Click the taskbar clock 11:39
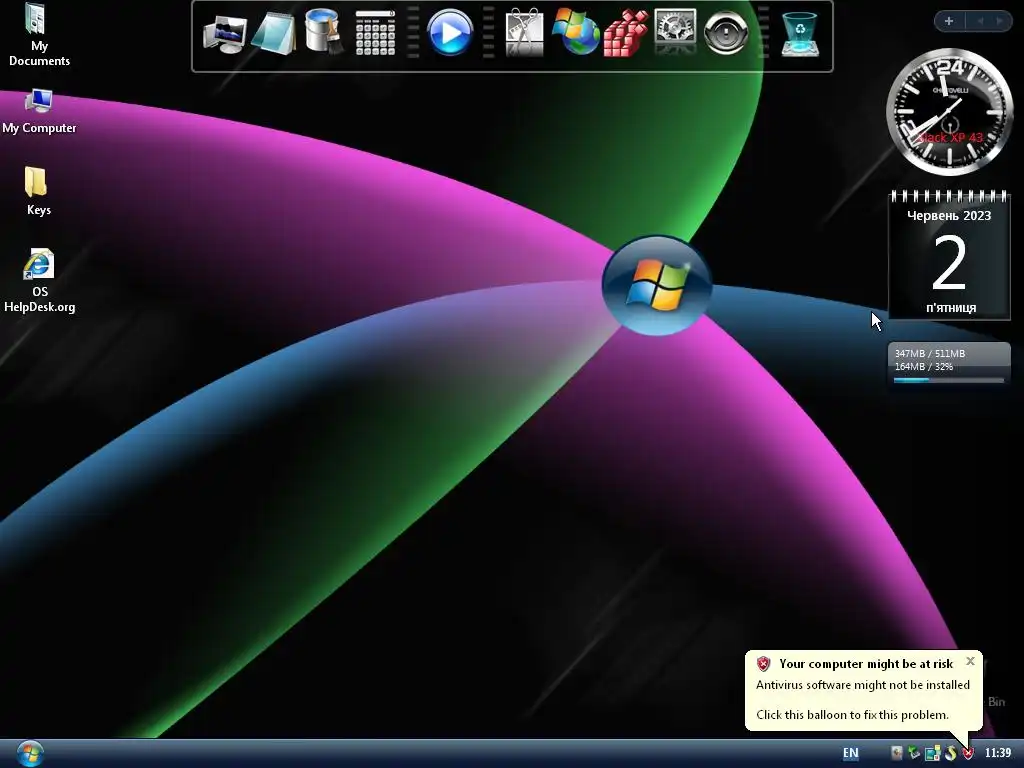Image resolution: width=1024 pixels, height=768 pixels. [x=997, y=753]
